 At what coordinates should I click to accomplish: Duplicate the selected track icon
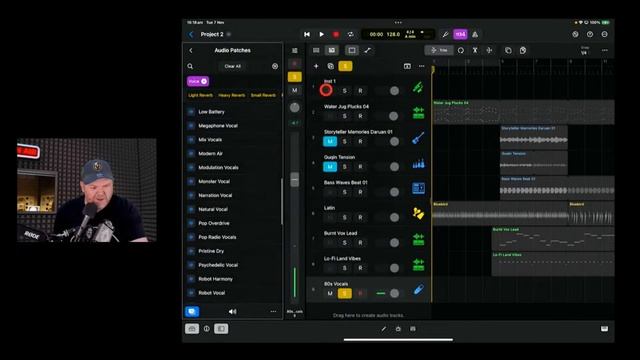point(331,66)
